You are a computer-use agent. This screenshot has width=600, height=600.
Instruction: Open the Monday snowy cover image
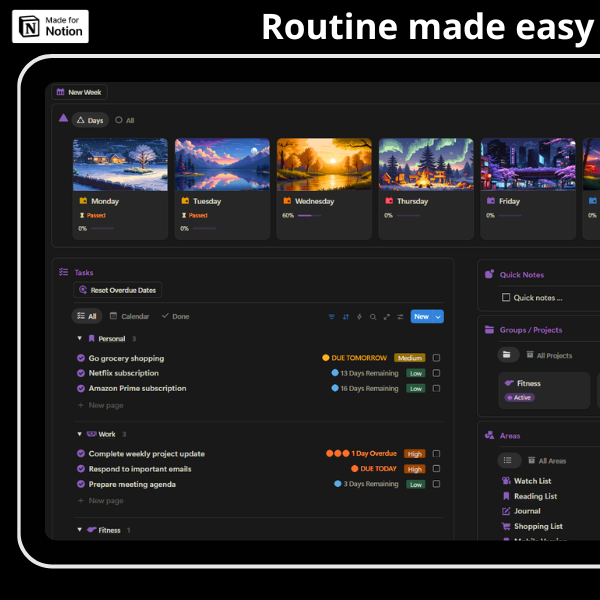coord(120,165)
